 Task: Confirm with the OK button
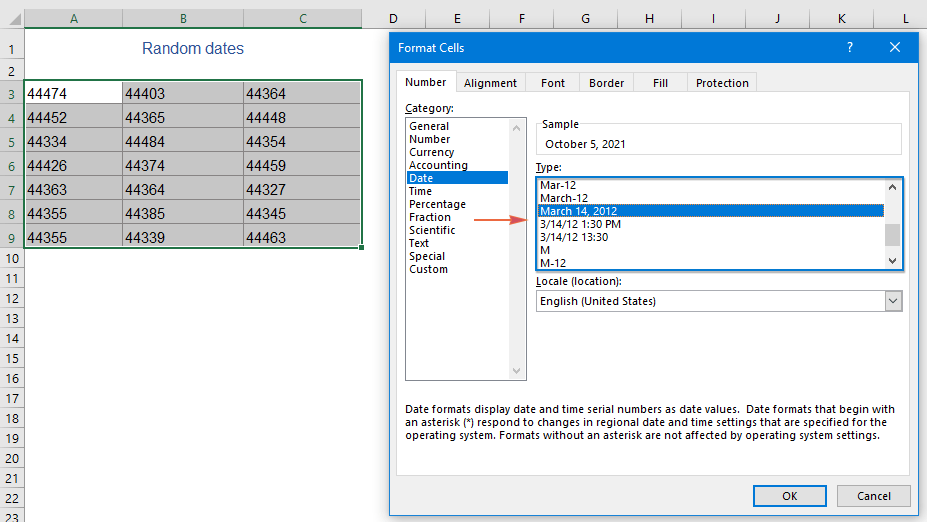click(x=790, y=496)
